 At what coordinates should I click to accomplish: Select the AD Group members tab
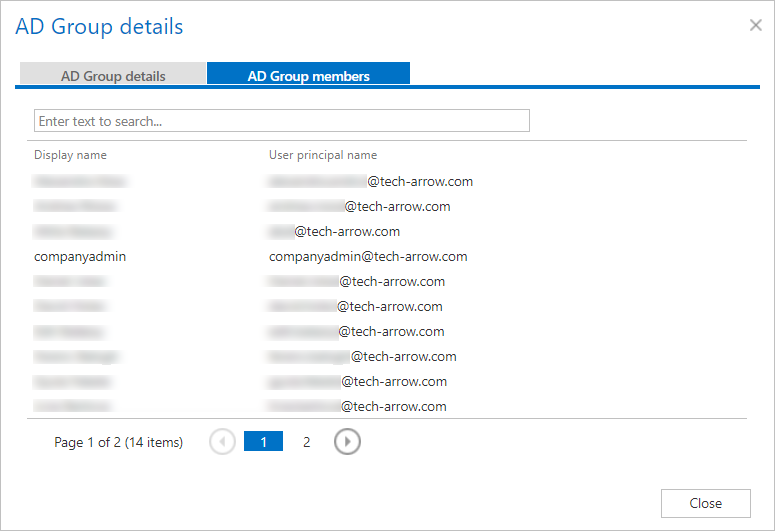(308, 75)
